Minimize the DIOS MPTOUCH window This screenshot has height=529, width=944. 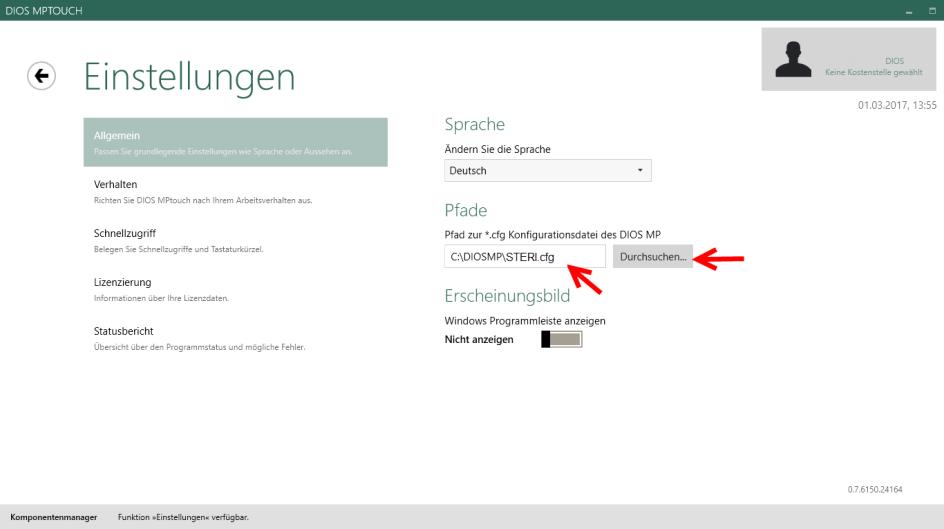pyautogui.click(x=908, y=10)
